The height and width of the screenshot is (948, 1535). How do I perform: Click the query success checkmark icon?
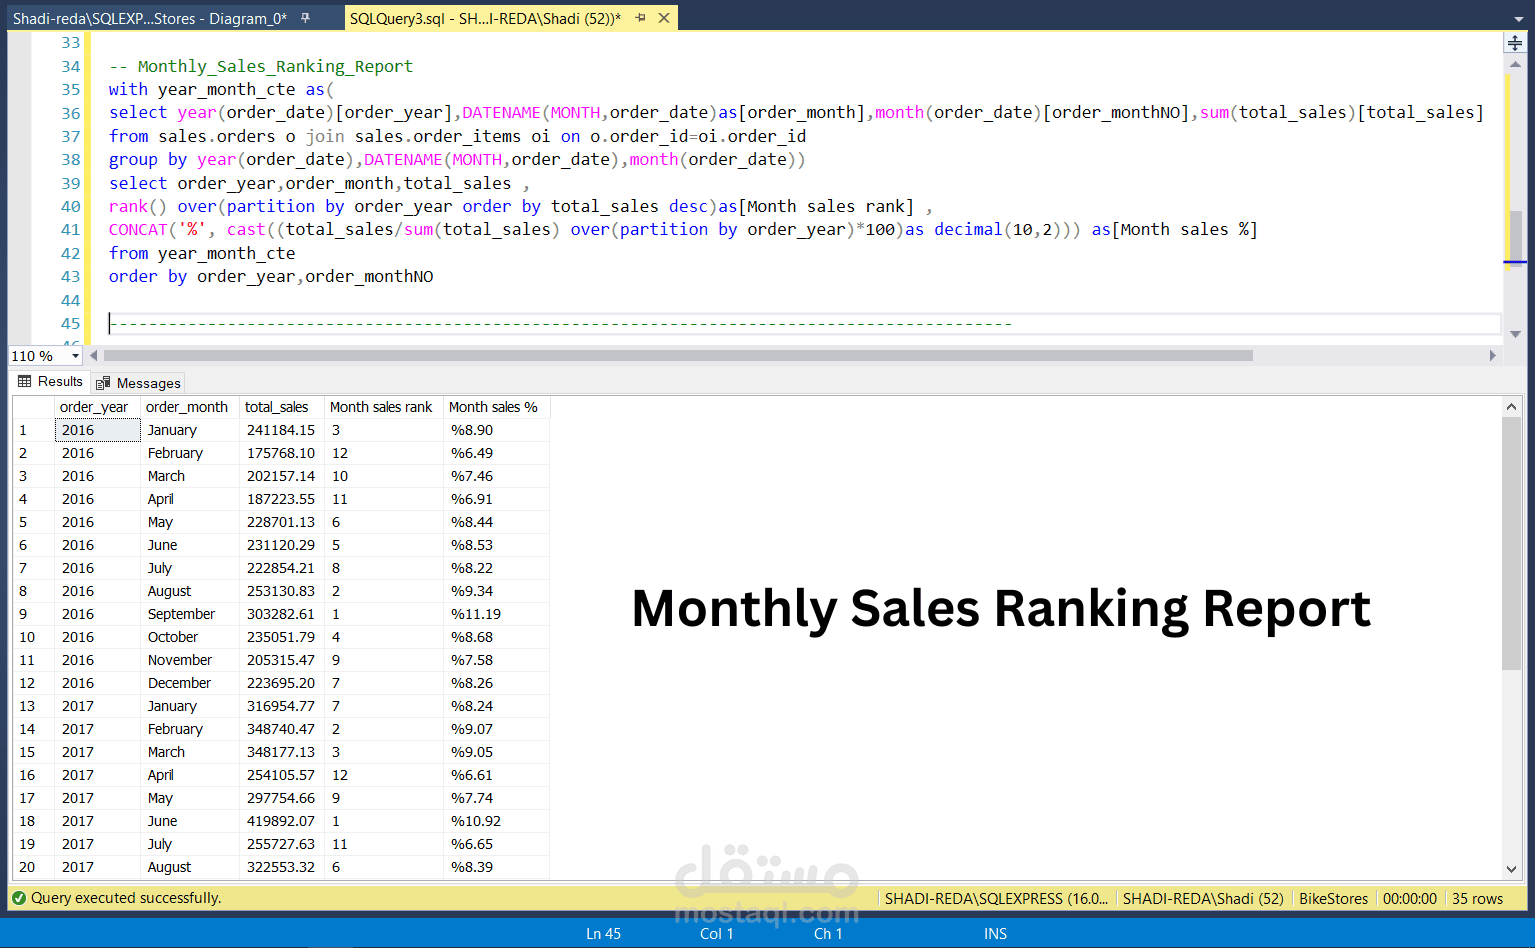(19, 898)
